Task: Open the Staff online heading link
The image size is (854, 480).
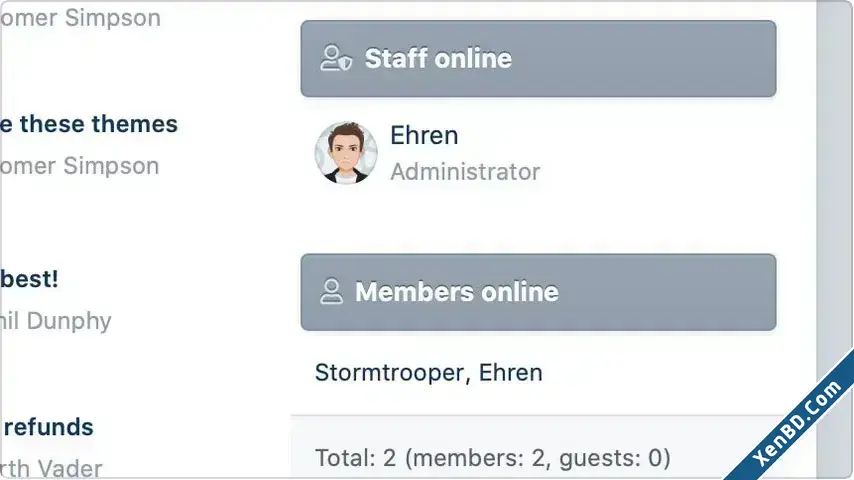Action: coord(438,58)
